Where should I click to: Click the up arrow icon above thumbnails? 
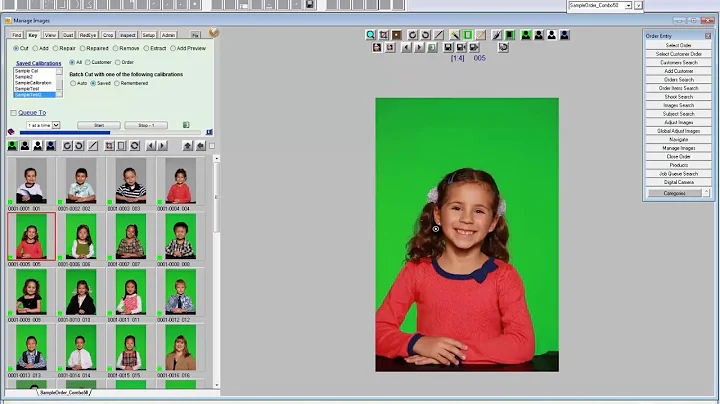187,146
